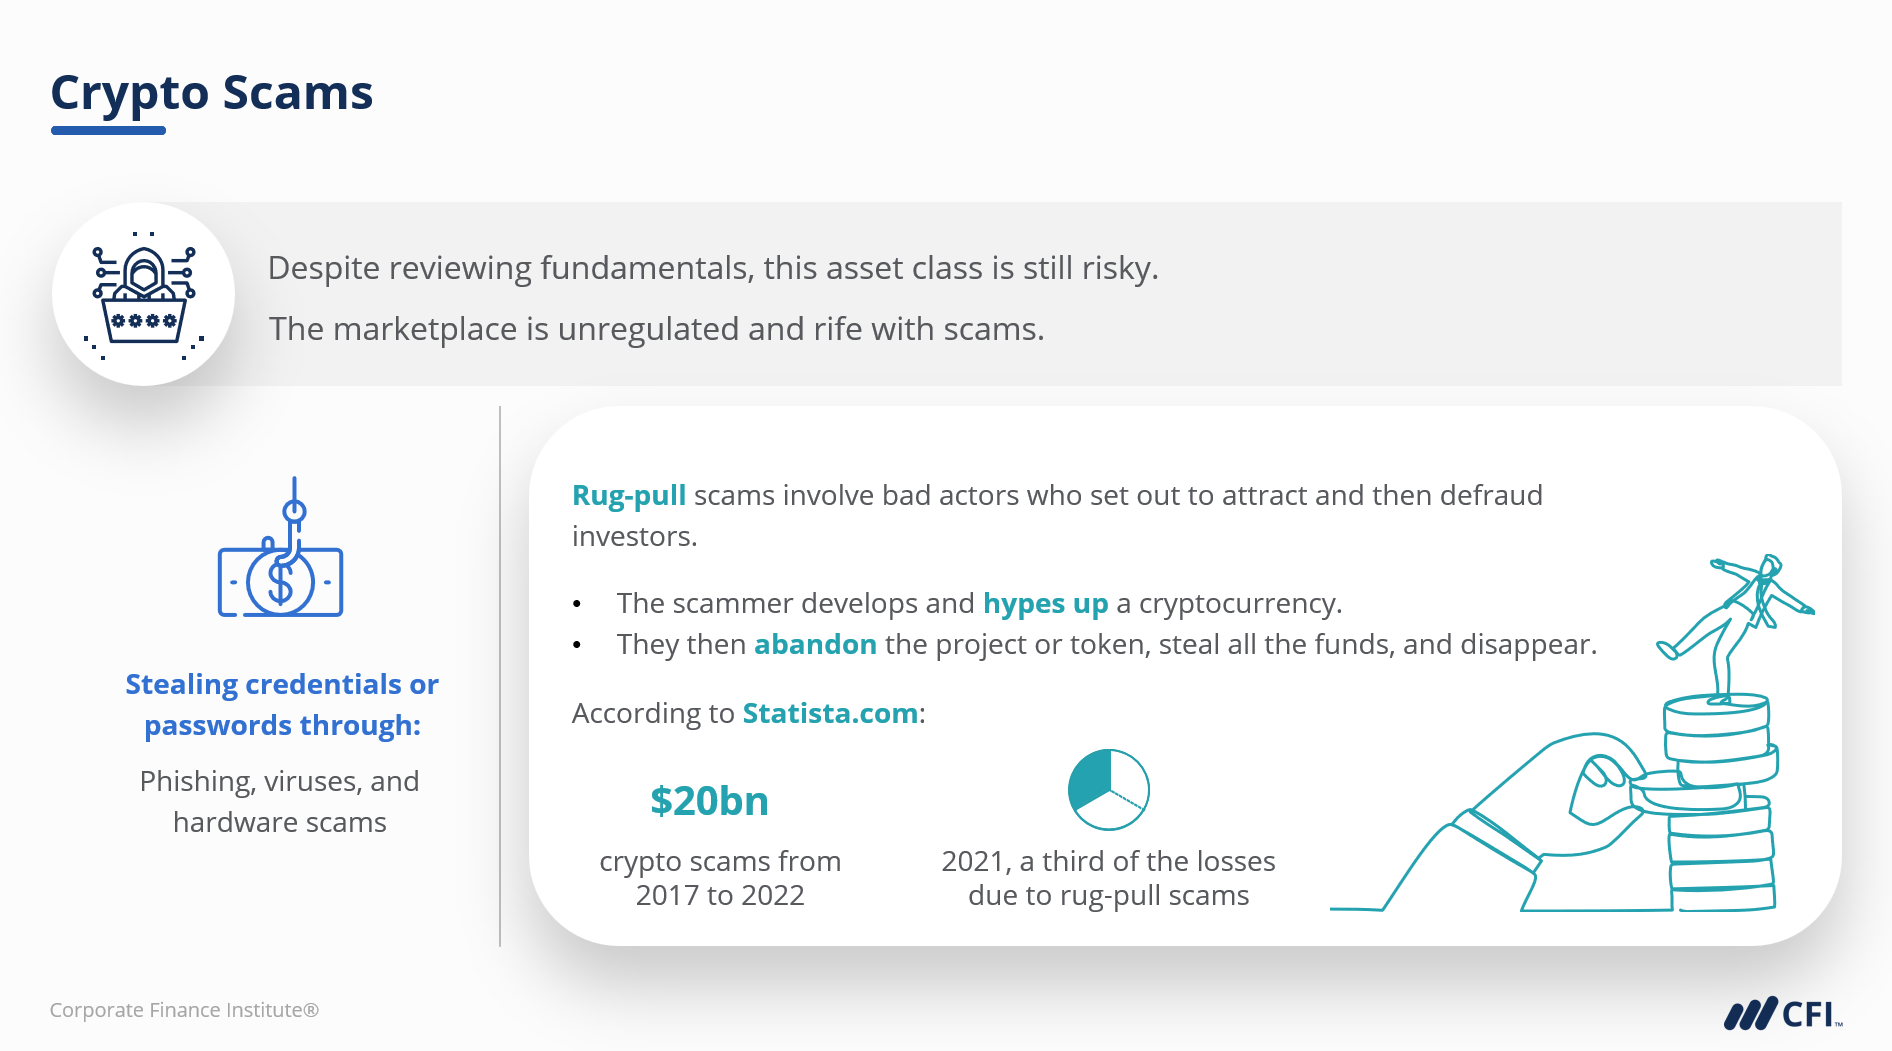The height and width of the screenshot is (1051, 1892).
Task: Click the "Stealing credentials or passwords through" heading
Action: tap(282, 704)
